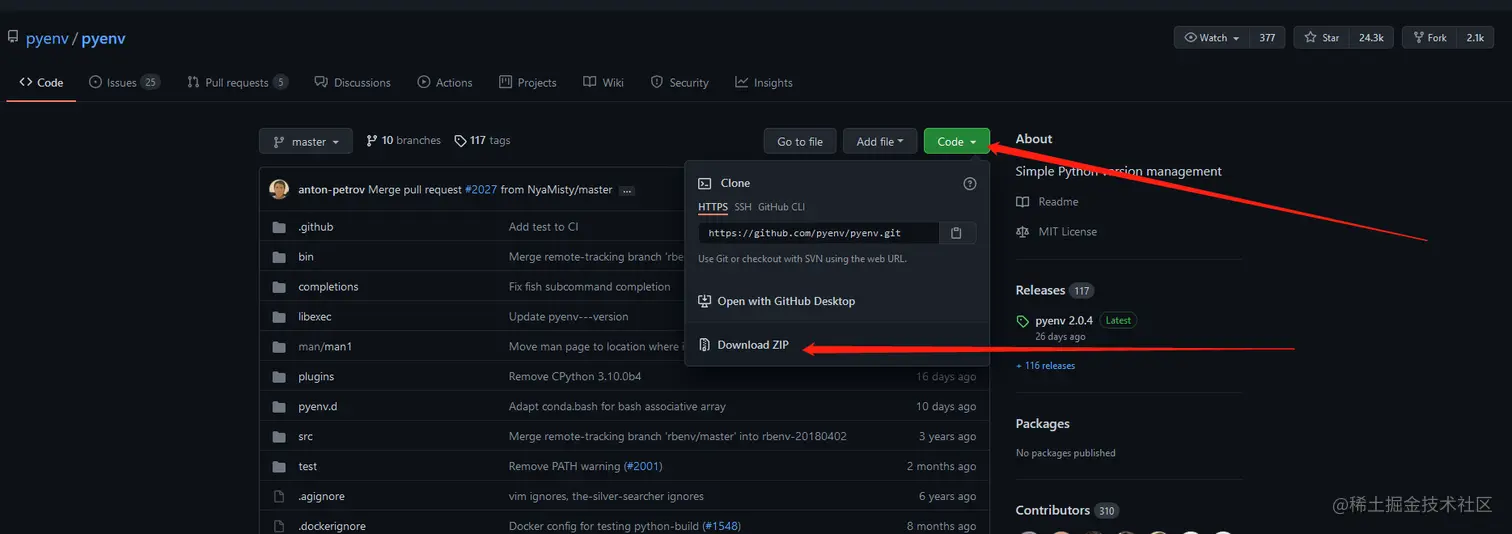This screenshot has width=1512, height=534.
Task: Click anton-petrov's avatar image
Action: pyautogui.click(x=279, y=189)
